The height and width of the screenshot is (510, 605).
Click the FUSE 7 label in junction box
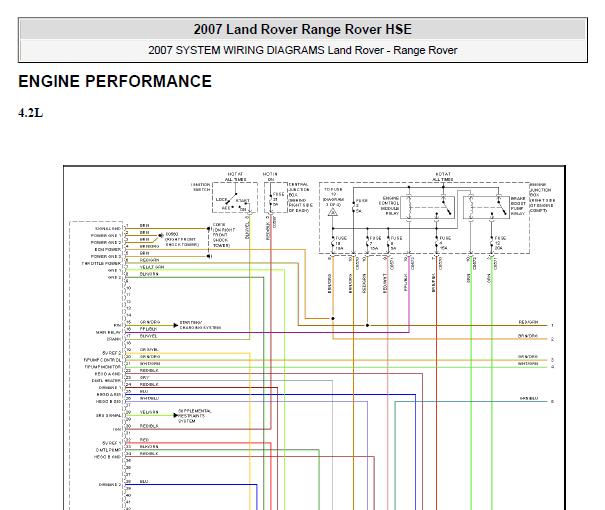click(x=375, y=243)
